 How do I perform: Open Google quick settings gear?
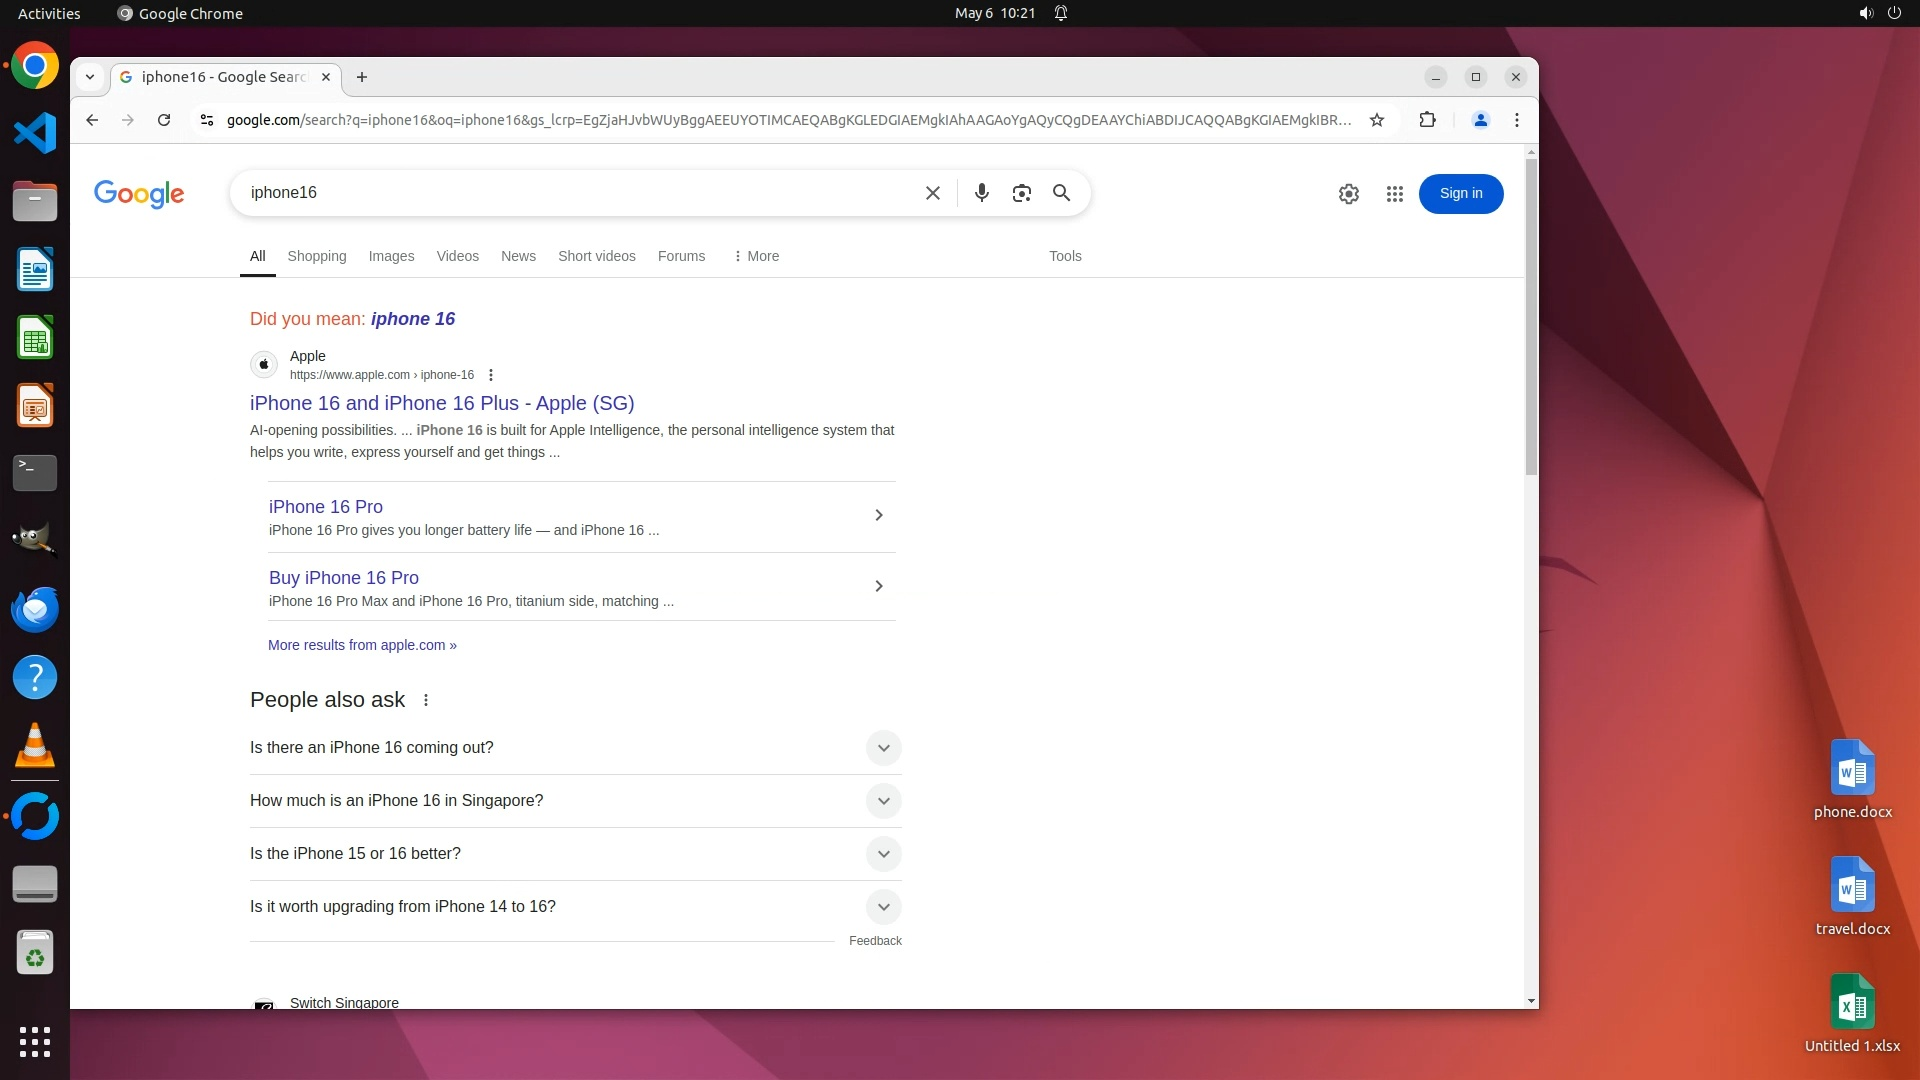point(1348,194)
